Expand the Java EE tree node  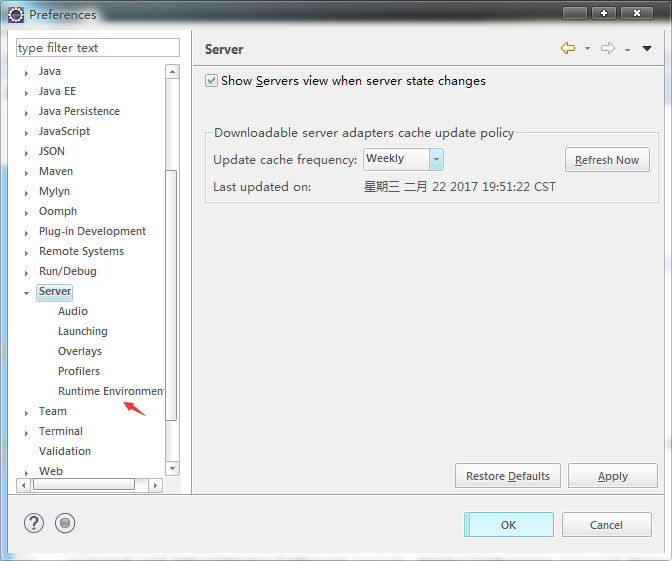(x=27, y=93)
